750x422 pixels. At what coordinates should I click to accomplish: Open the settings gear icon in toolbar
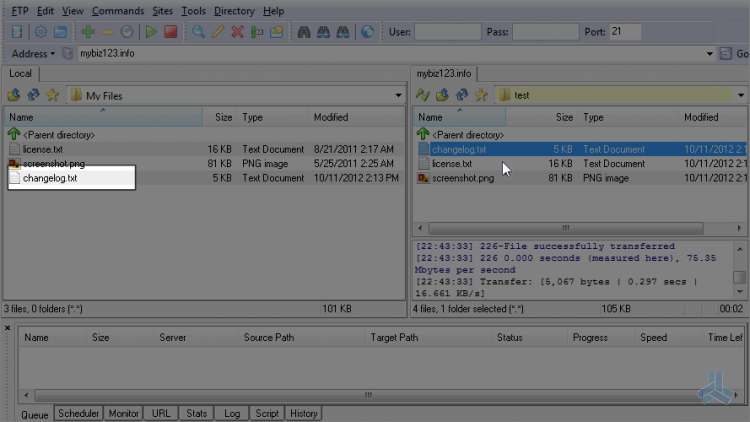point(41,32)
